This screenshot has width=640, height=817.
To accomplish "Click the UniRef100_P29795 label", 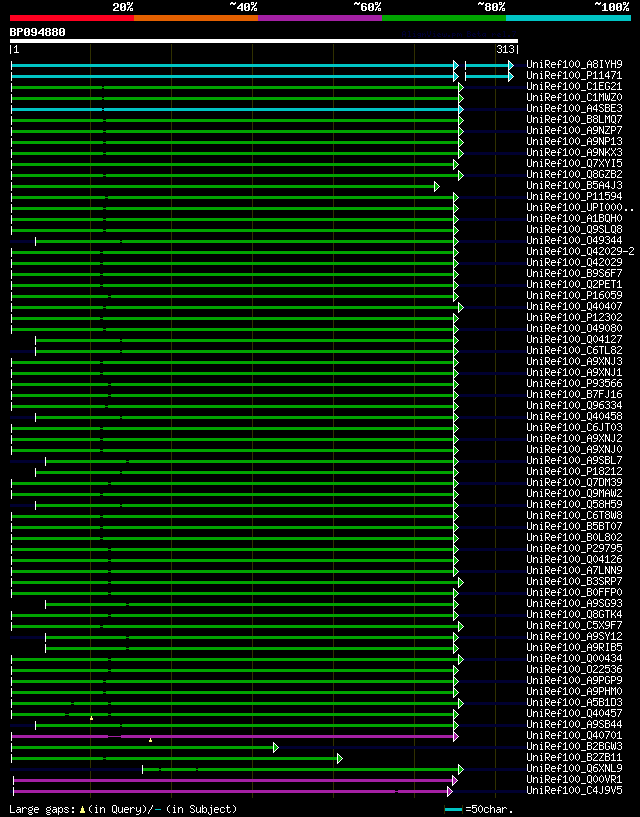I will tap(574, 549).
